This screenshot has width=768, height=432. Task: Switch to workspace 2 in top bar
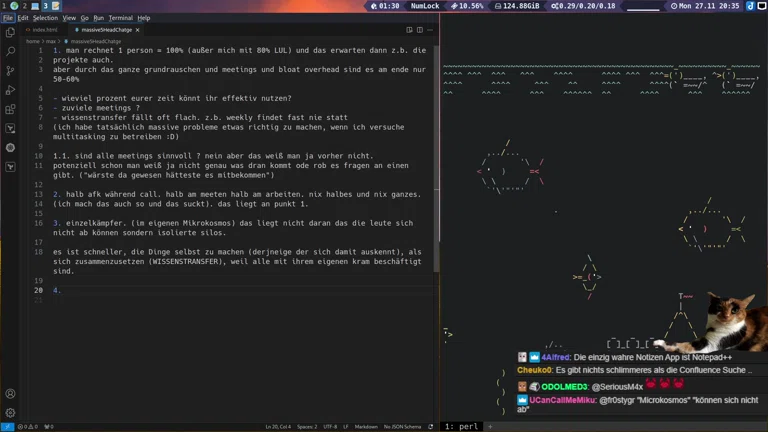click(x=31, y=6)
